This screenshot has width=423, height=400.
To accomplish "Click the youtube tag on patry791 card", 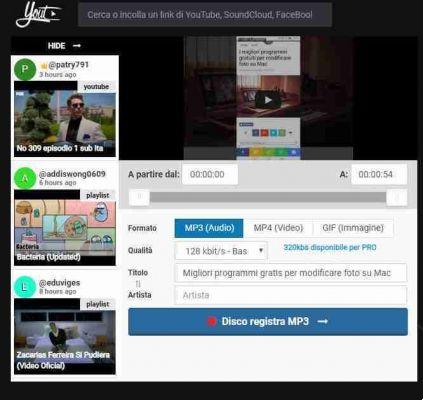I will (x=96, y=86).
